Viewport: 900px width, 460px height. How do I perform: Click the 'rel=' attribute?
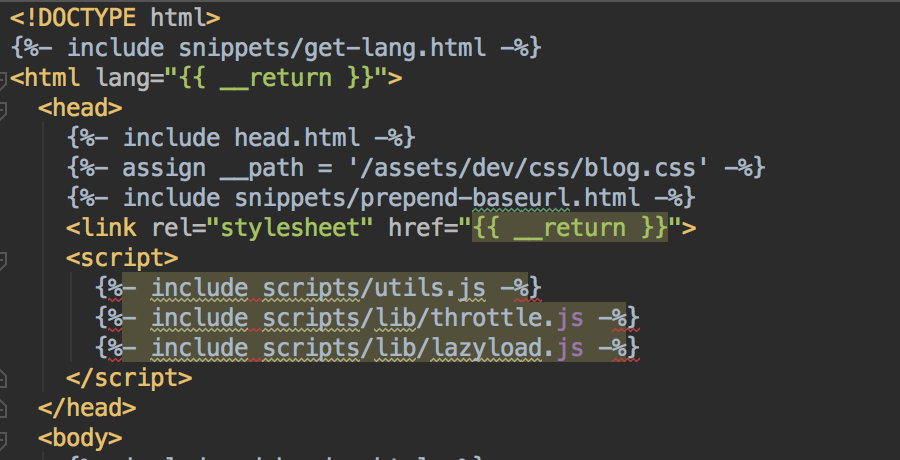[x=178, y=227]
